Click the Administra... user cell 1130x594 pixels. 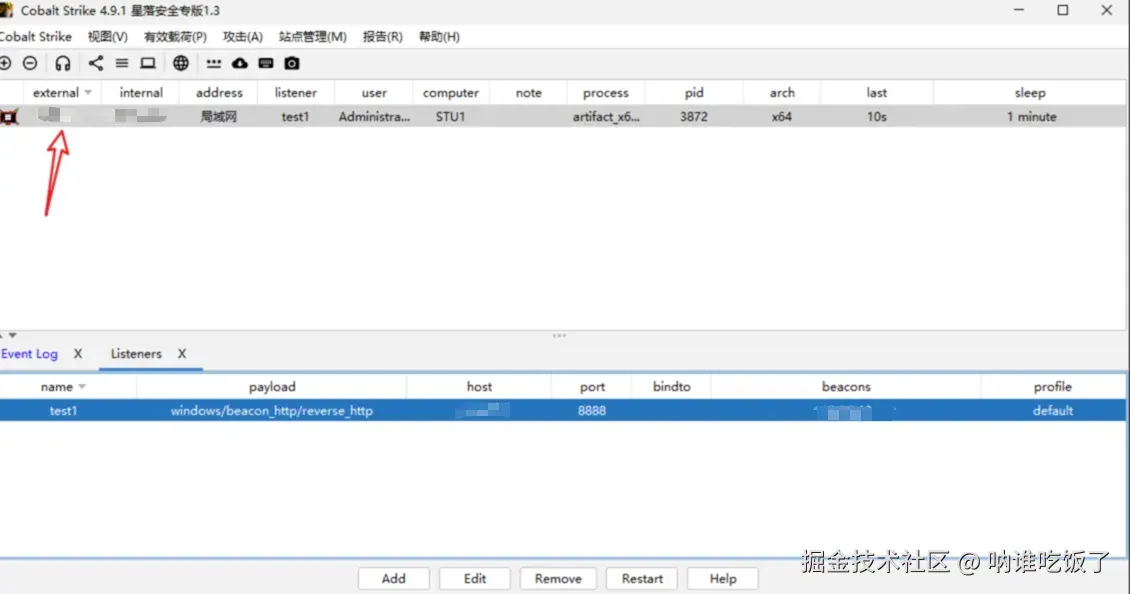click(x=374, y=117)
